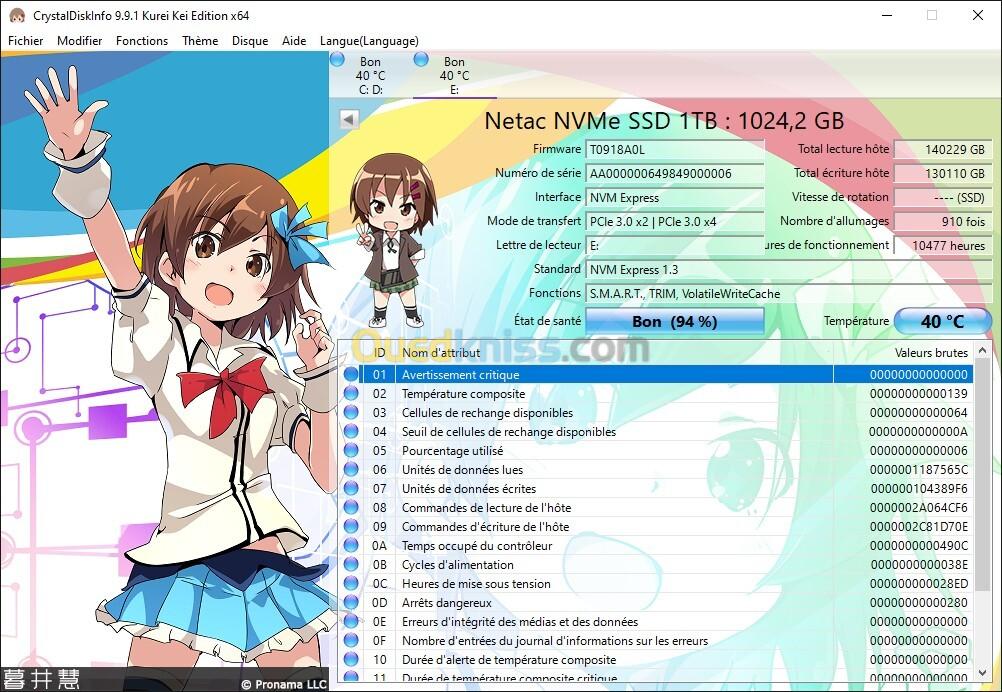Open the Aide menu

[294, 41]
